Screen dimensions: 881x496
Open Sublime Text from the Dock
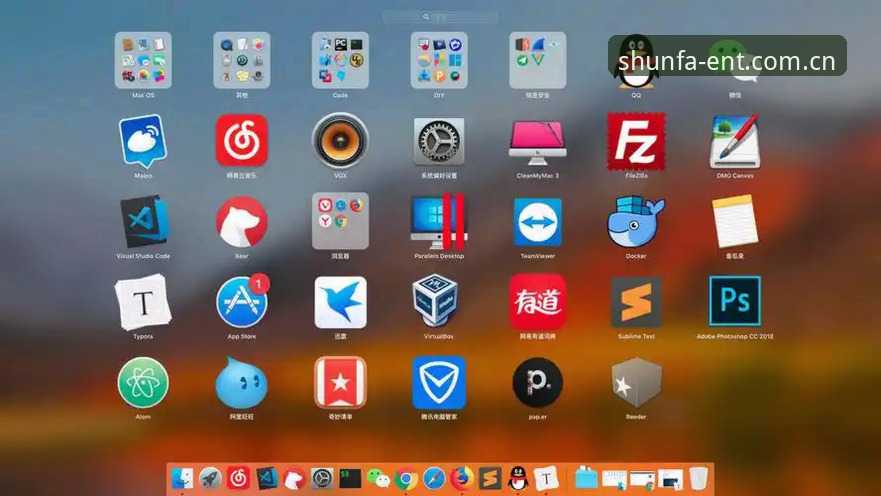click(490, 479)
